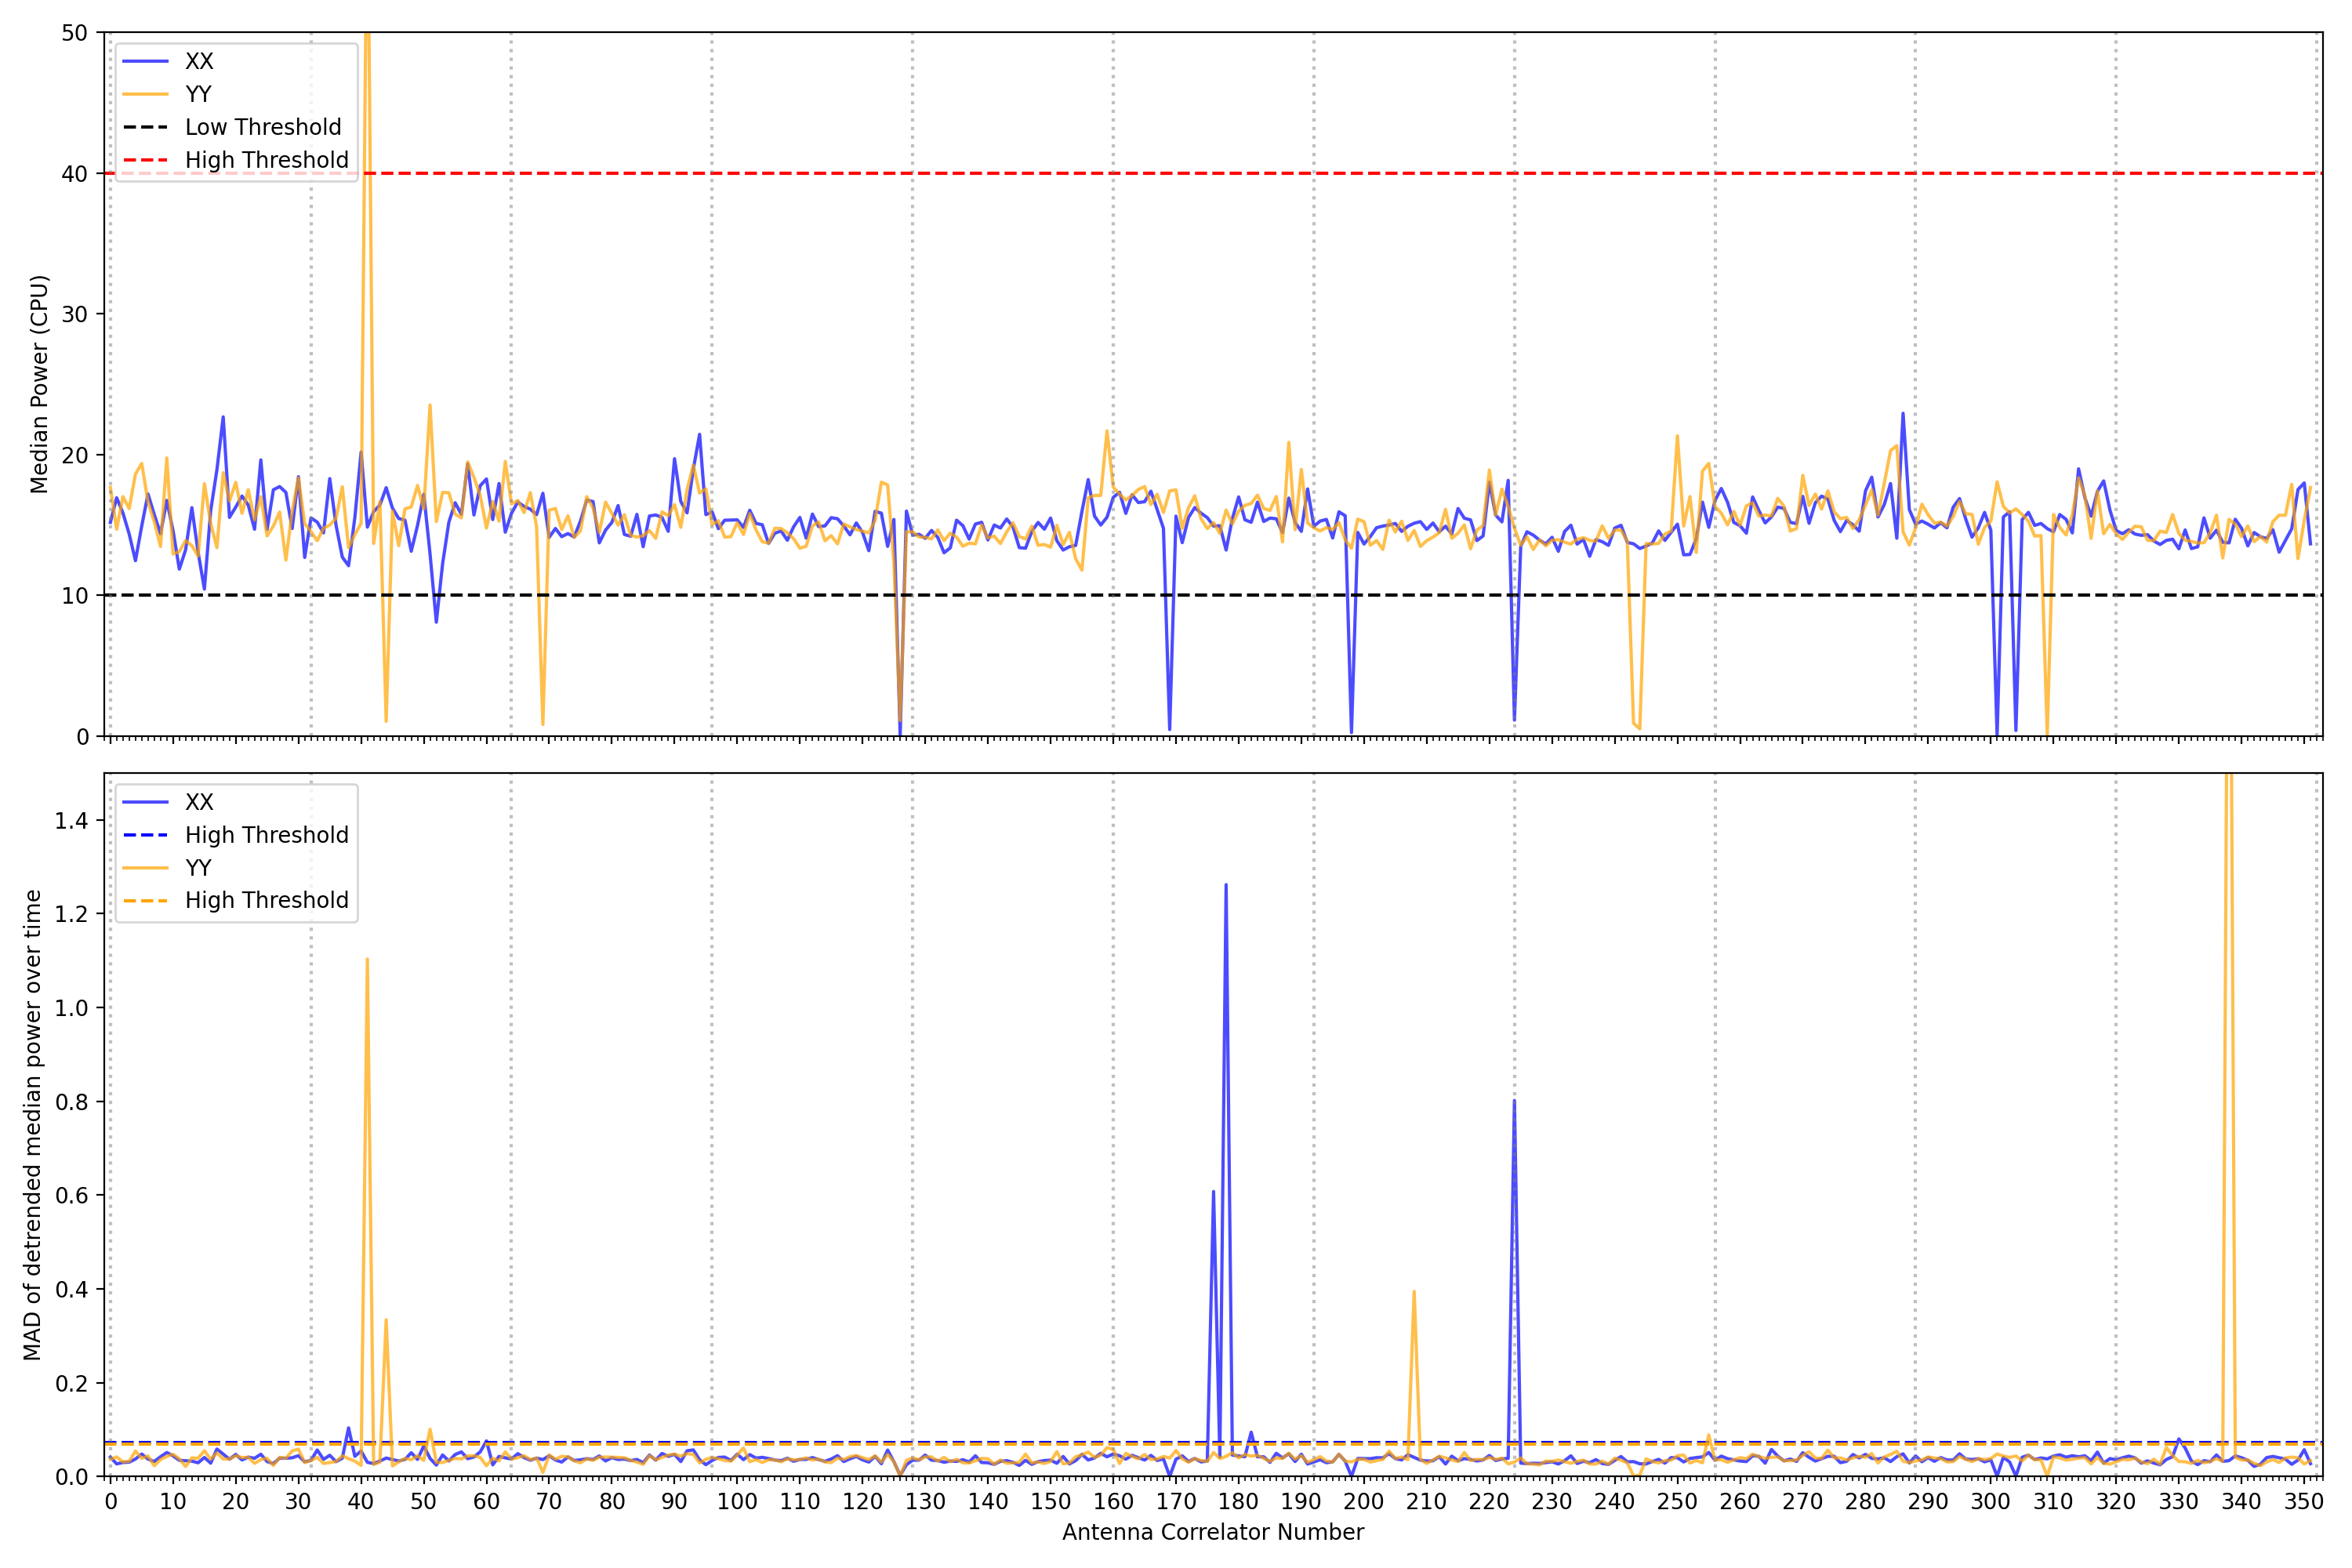Screen dimensions: 2352x1568
Task: Click the MAD of detrended median power label
Action: click(x=32, y=1124)
